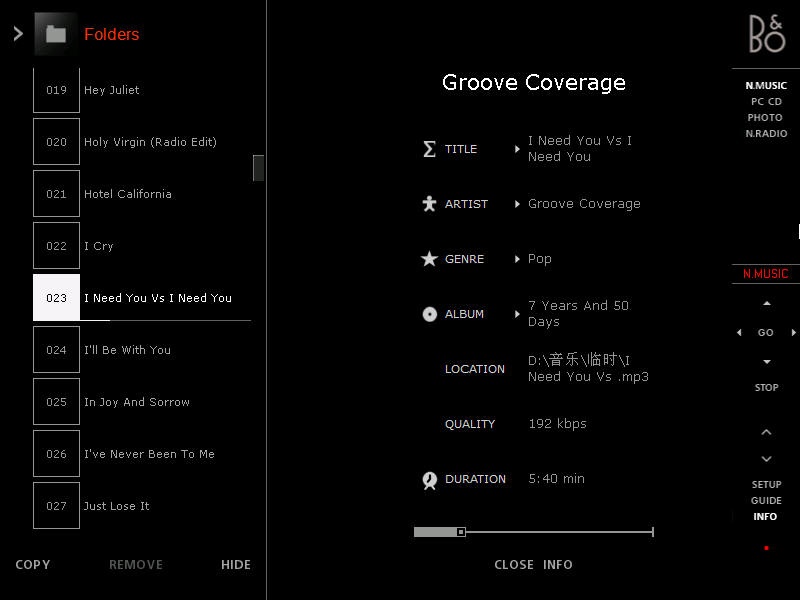Expand the Album field arrow
Image resolution: width=800 pixels, height=600 pixels.
517,314
